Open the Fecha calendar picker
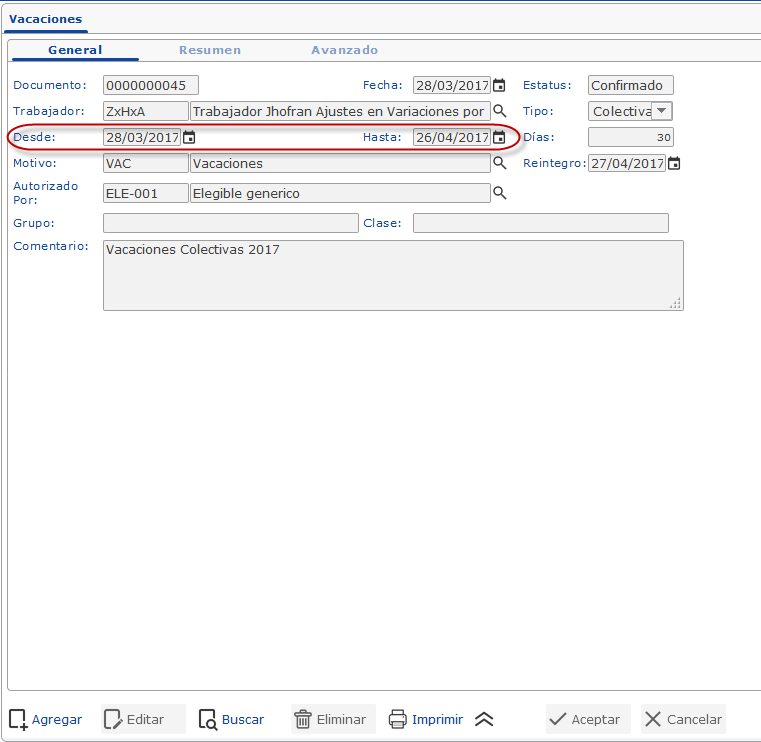761x742 pixels. coord(499,86)
